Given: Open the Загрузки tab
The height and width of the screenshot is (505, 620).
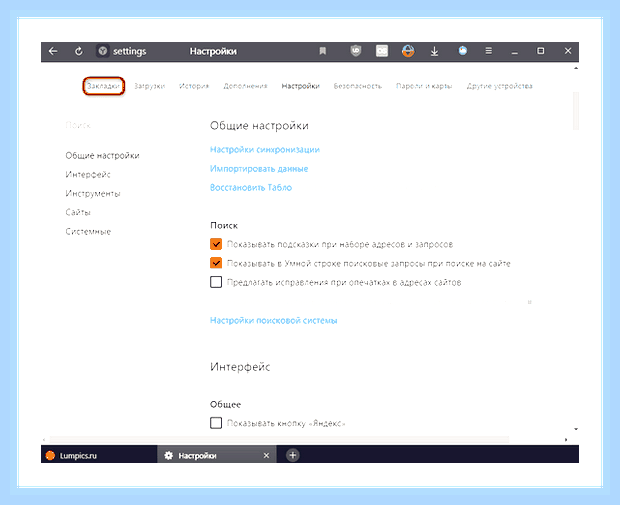Looking at the screenshot, I should (149, 86).
